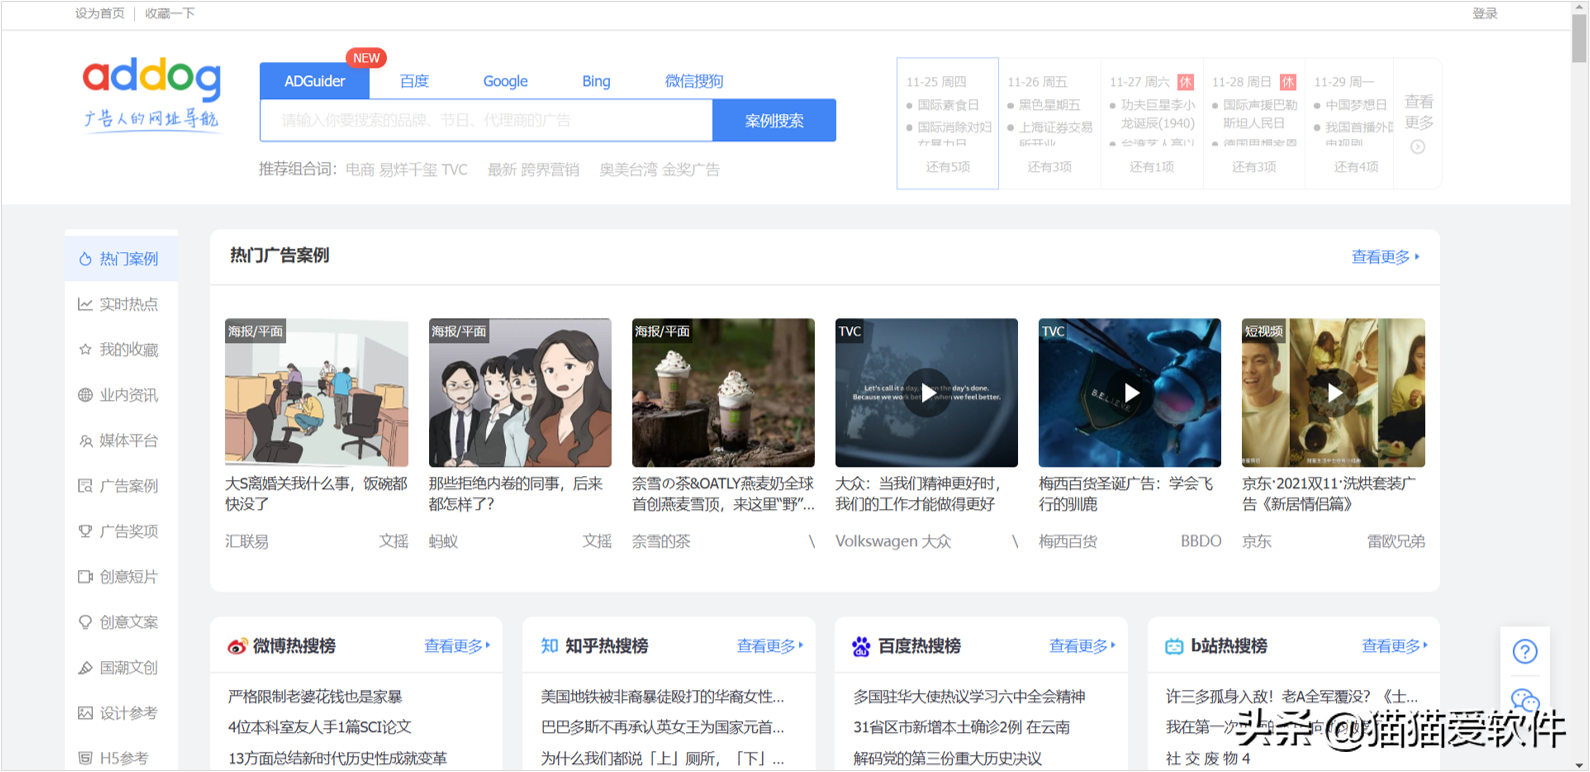The image size is (1590, 772).
Task: Click the 实时热点 chart icon
Action: (85, 304)
